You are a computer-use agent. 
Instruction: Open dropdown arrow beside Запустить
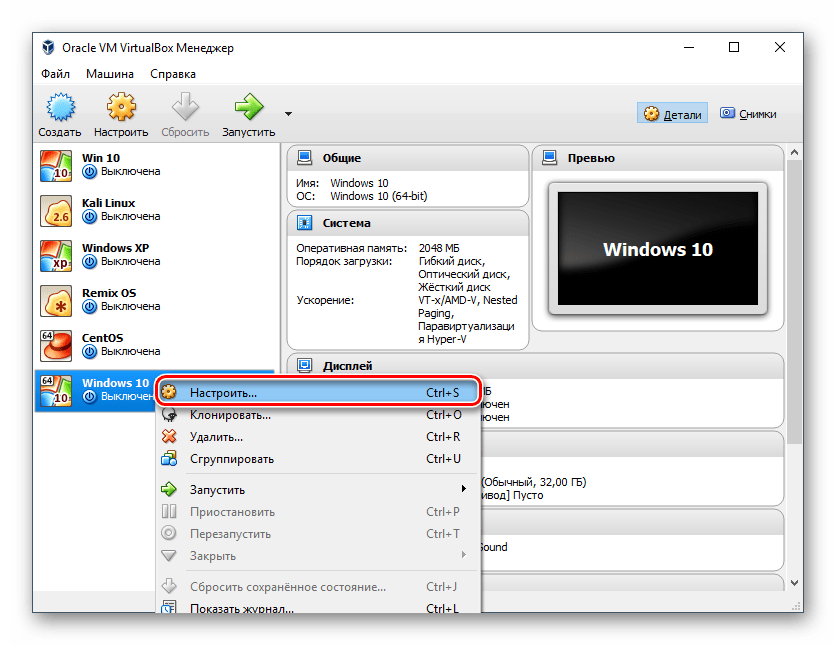[x=288, y=114]
